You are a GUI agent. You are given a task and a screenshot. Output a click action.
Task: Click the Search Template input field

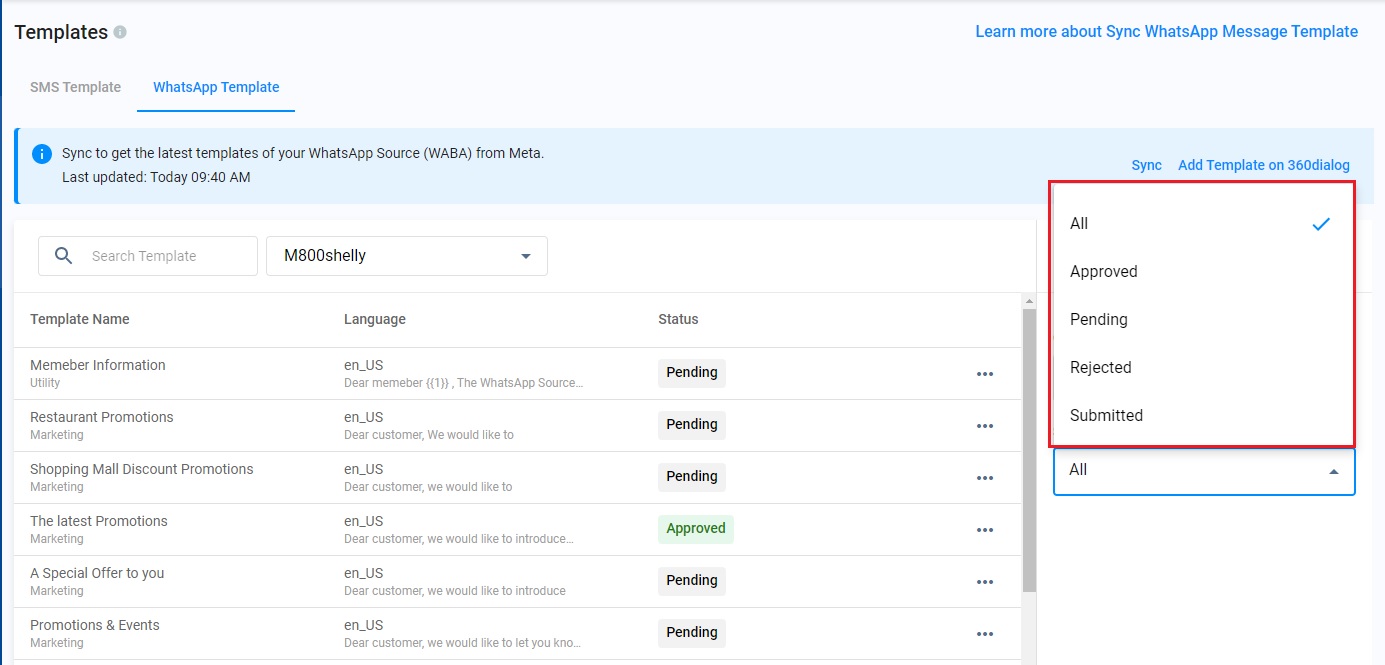pyautogui.click(x=168, y=256)
